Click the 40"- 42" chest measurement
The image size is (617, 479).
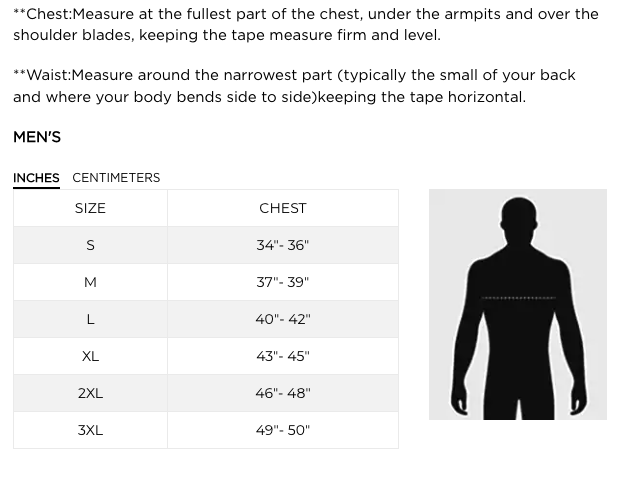pos(282,319)
